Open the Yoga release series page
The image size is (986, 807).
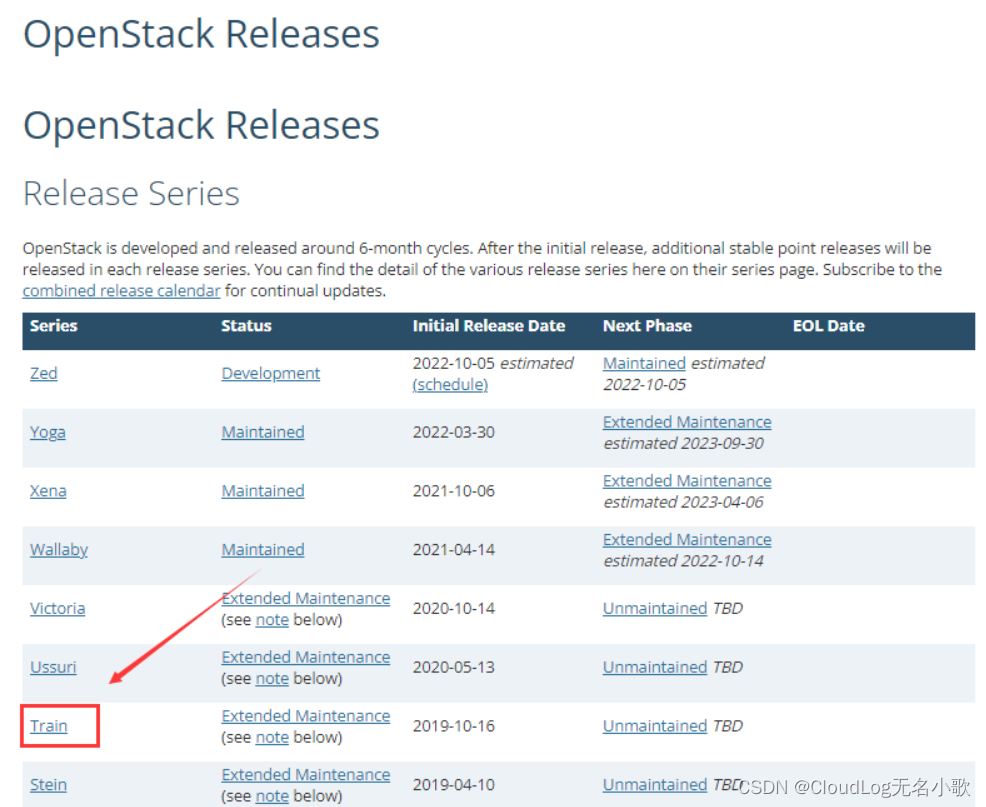47,432
